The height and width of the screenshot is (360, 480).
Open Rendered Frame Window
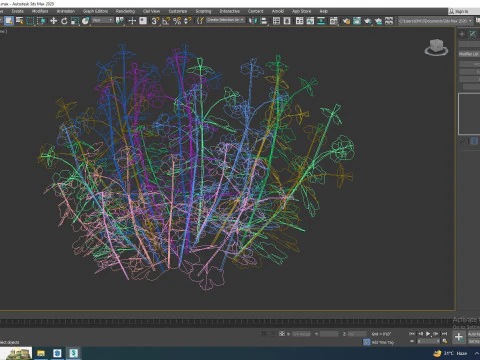click(357, 21)
